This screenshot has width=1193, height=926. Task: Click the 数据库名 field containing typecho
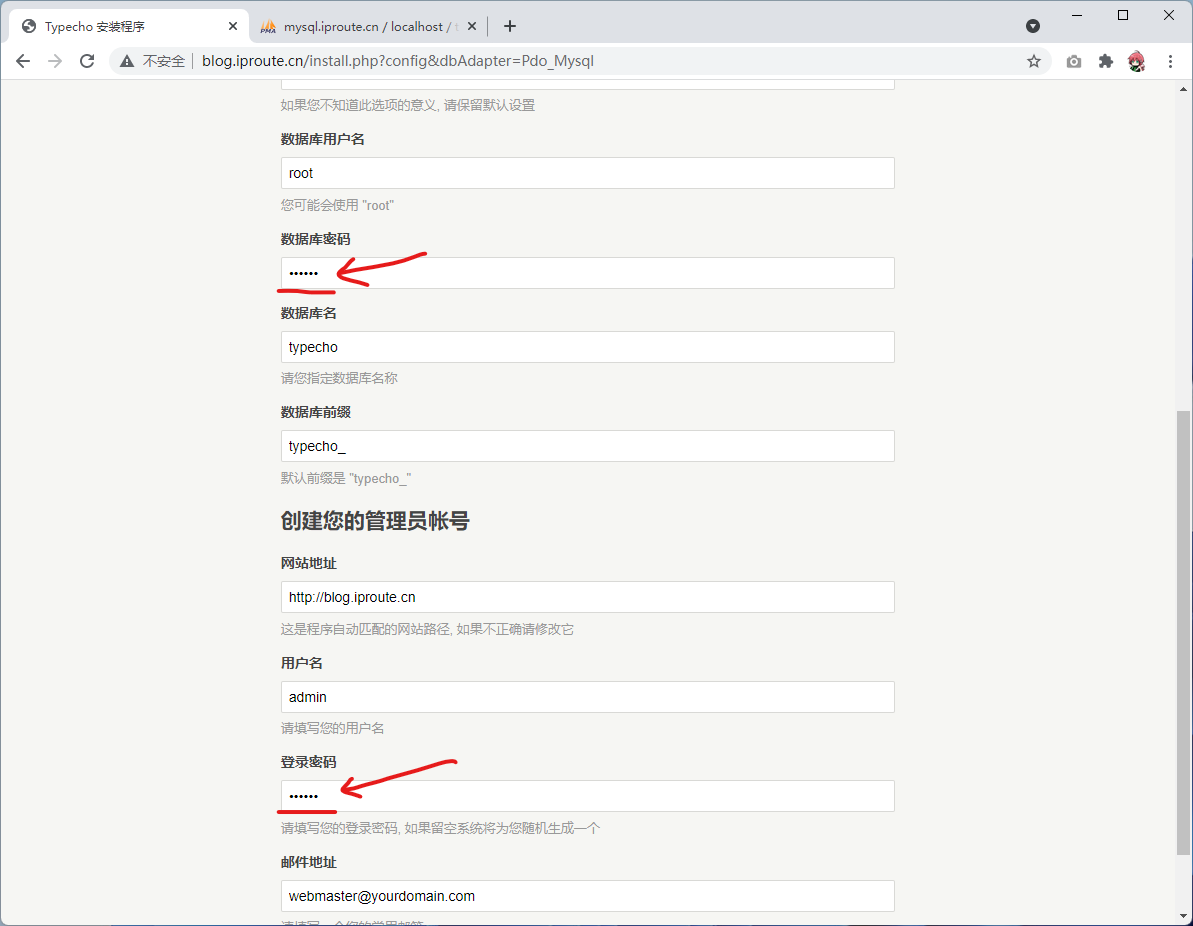pyautogui.click(x=587, y=347)
